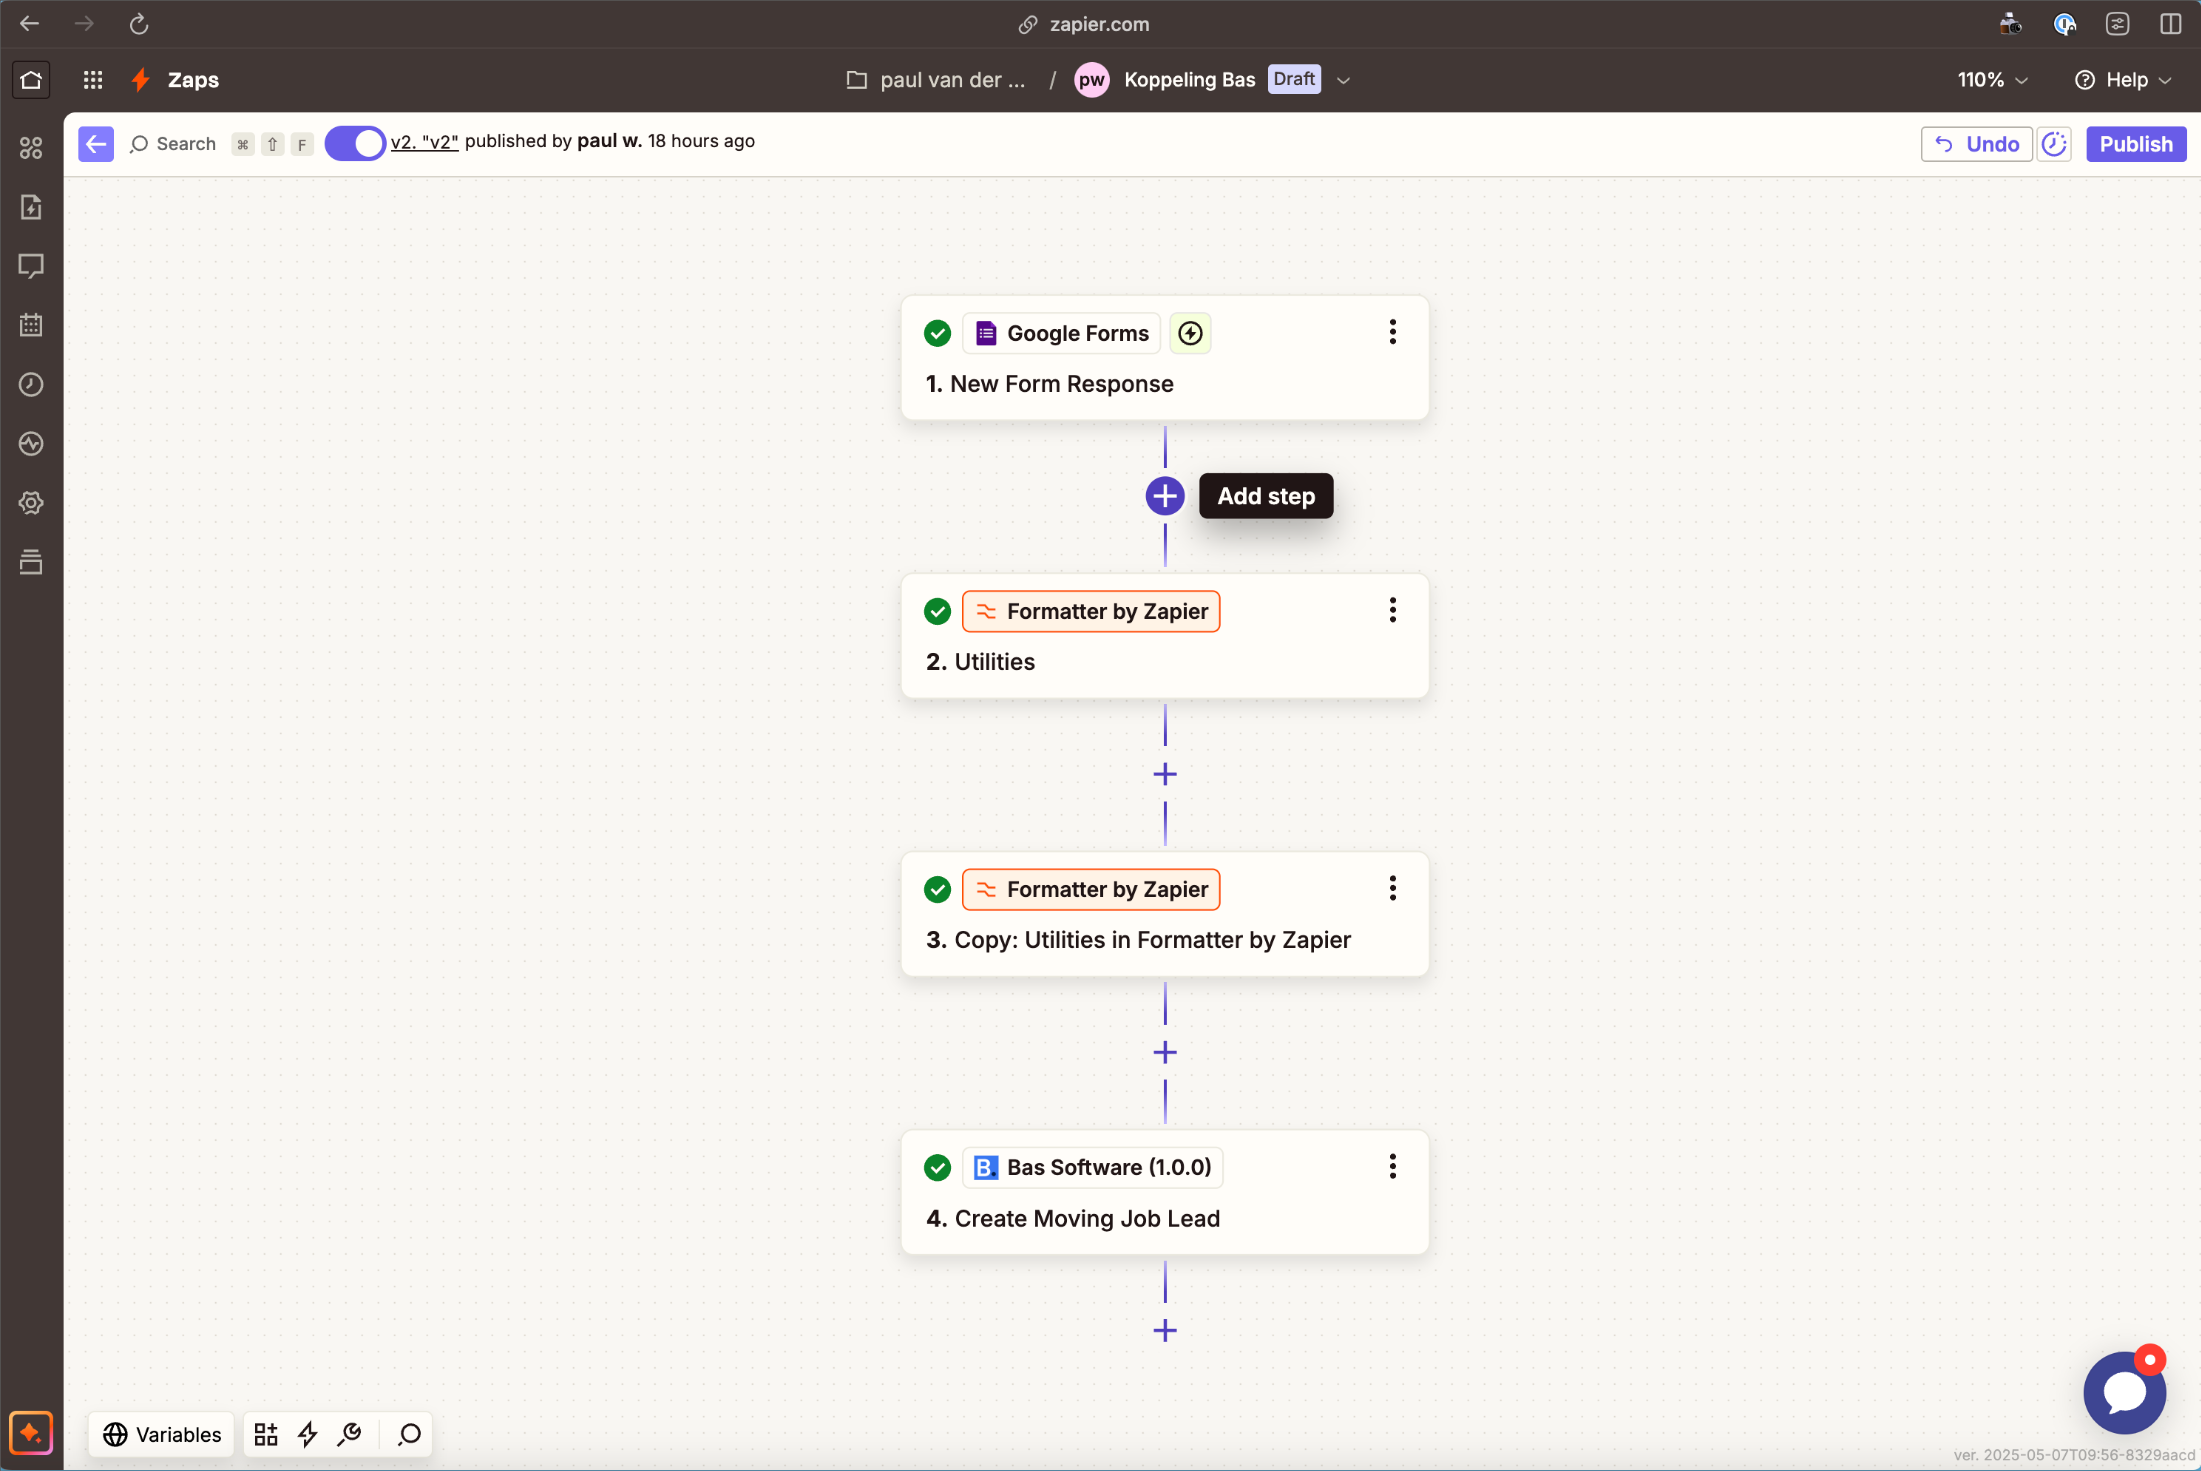Click the magnifier icon in bottom toolbar
This screenshot has width=2201, height=1471.
click(x=409, y=1435)
